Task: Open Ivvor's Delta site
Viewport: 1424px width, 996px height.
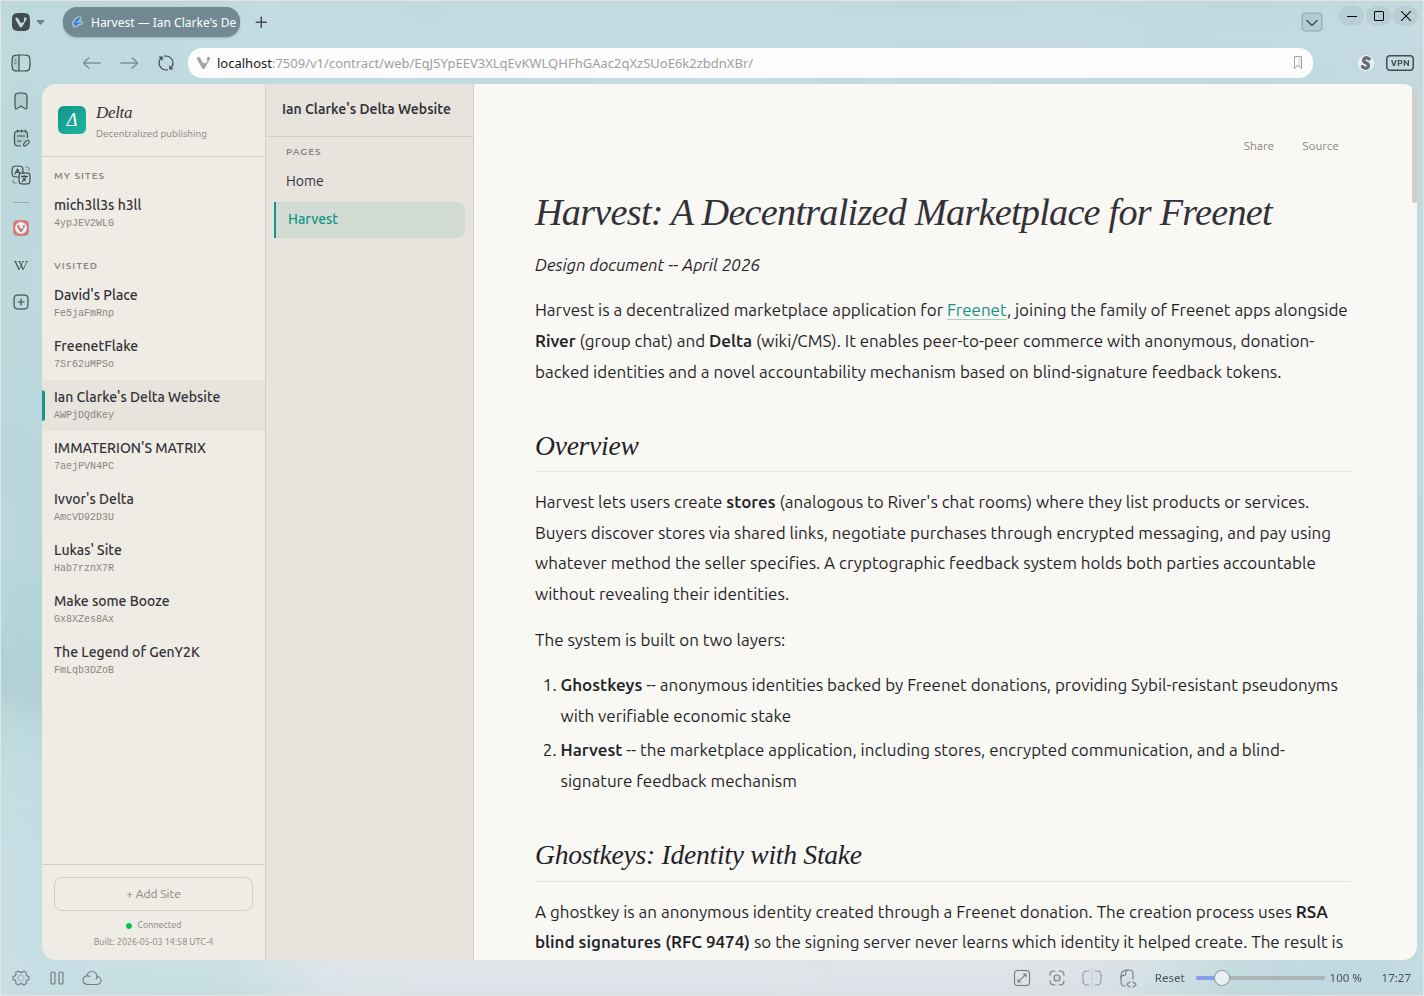Action: pyautogui.click(x=154, y=507)
